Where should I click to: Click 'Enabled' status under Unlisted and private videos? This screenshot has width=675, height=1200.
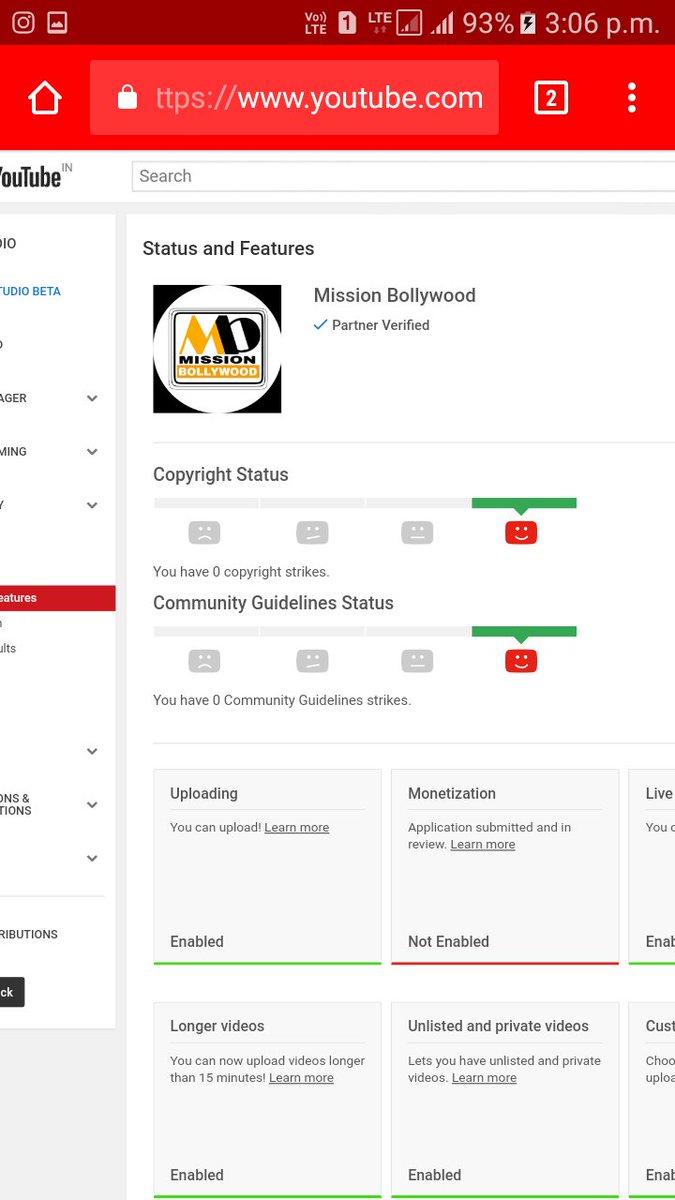click(435, 1175)
